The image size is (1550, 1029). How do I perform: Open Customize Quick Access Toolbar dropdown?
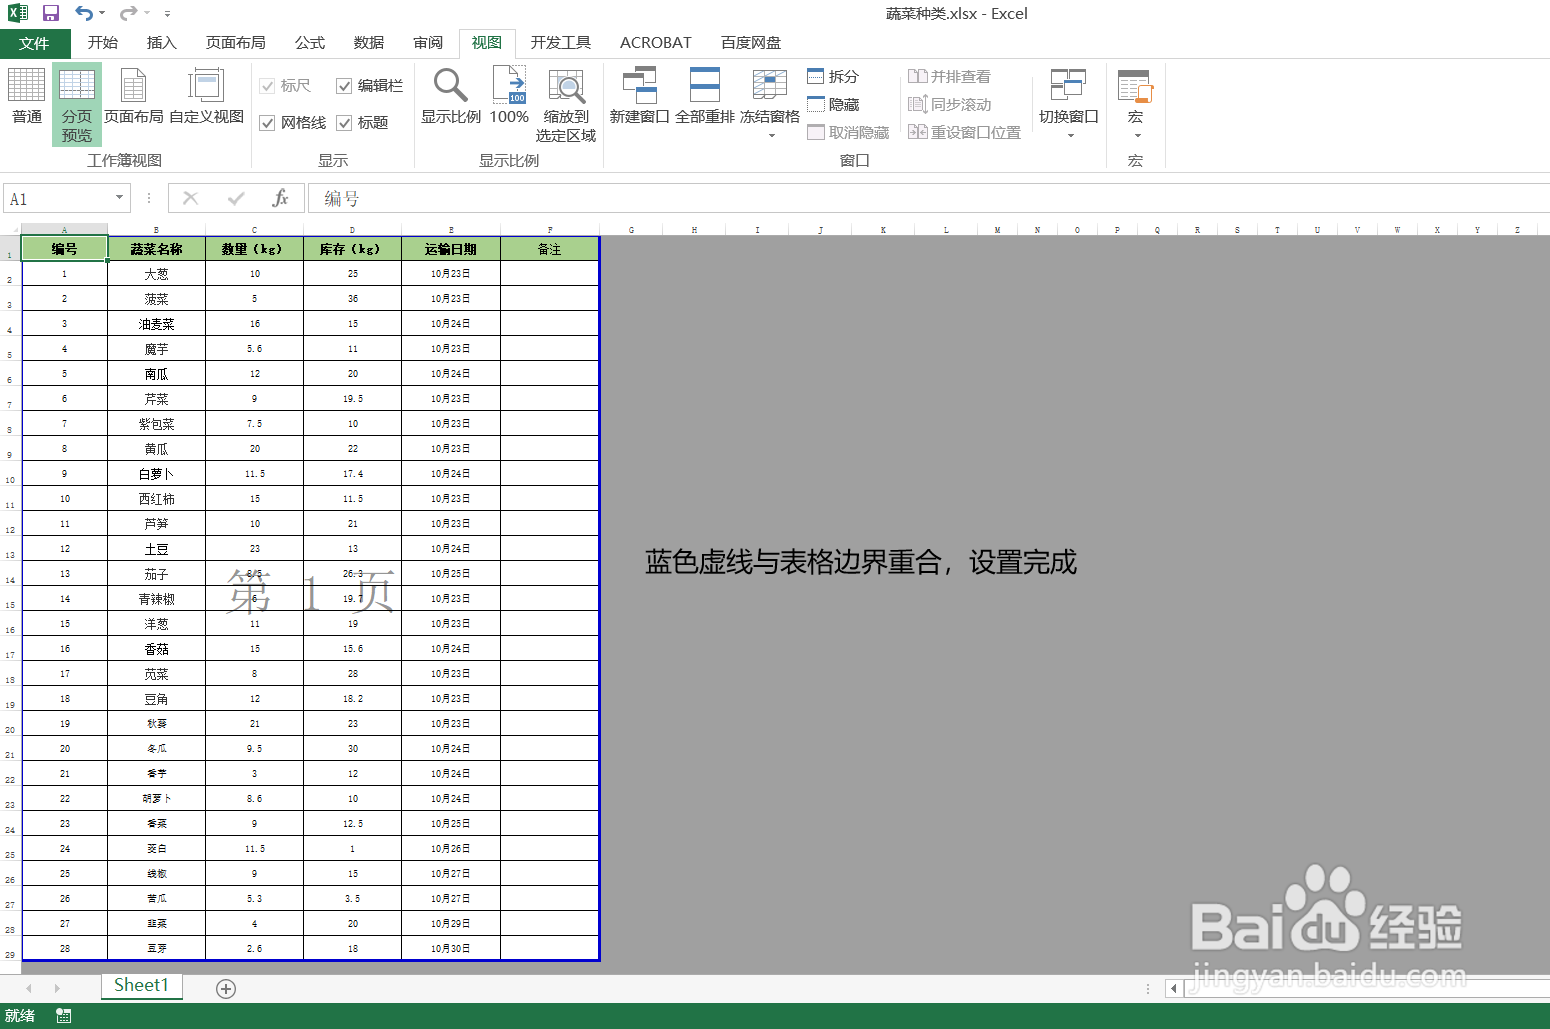coord(167,14)
